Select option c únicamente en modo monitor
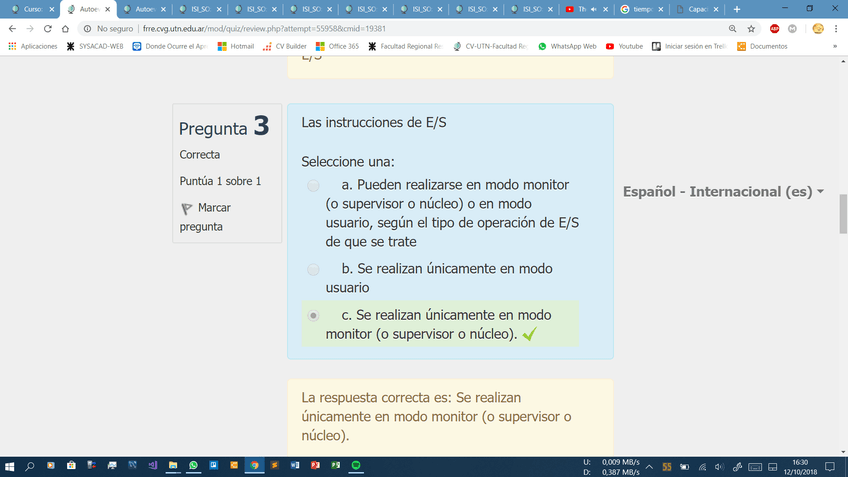 coord(313,315)
